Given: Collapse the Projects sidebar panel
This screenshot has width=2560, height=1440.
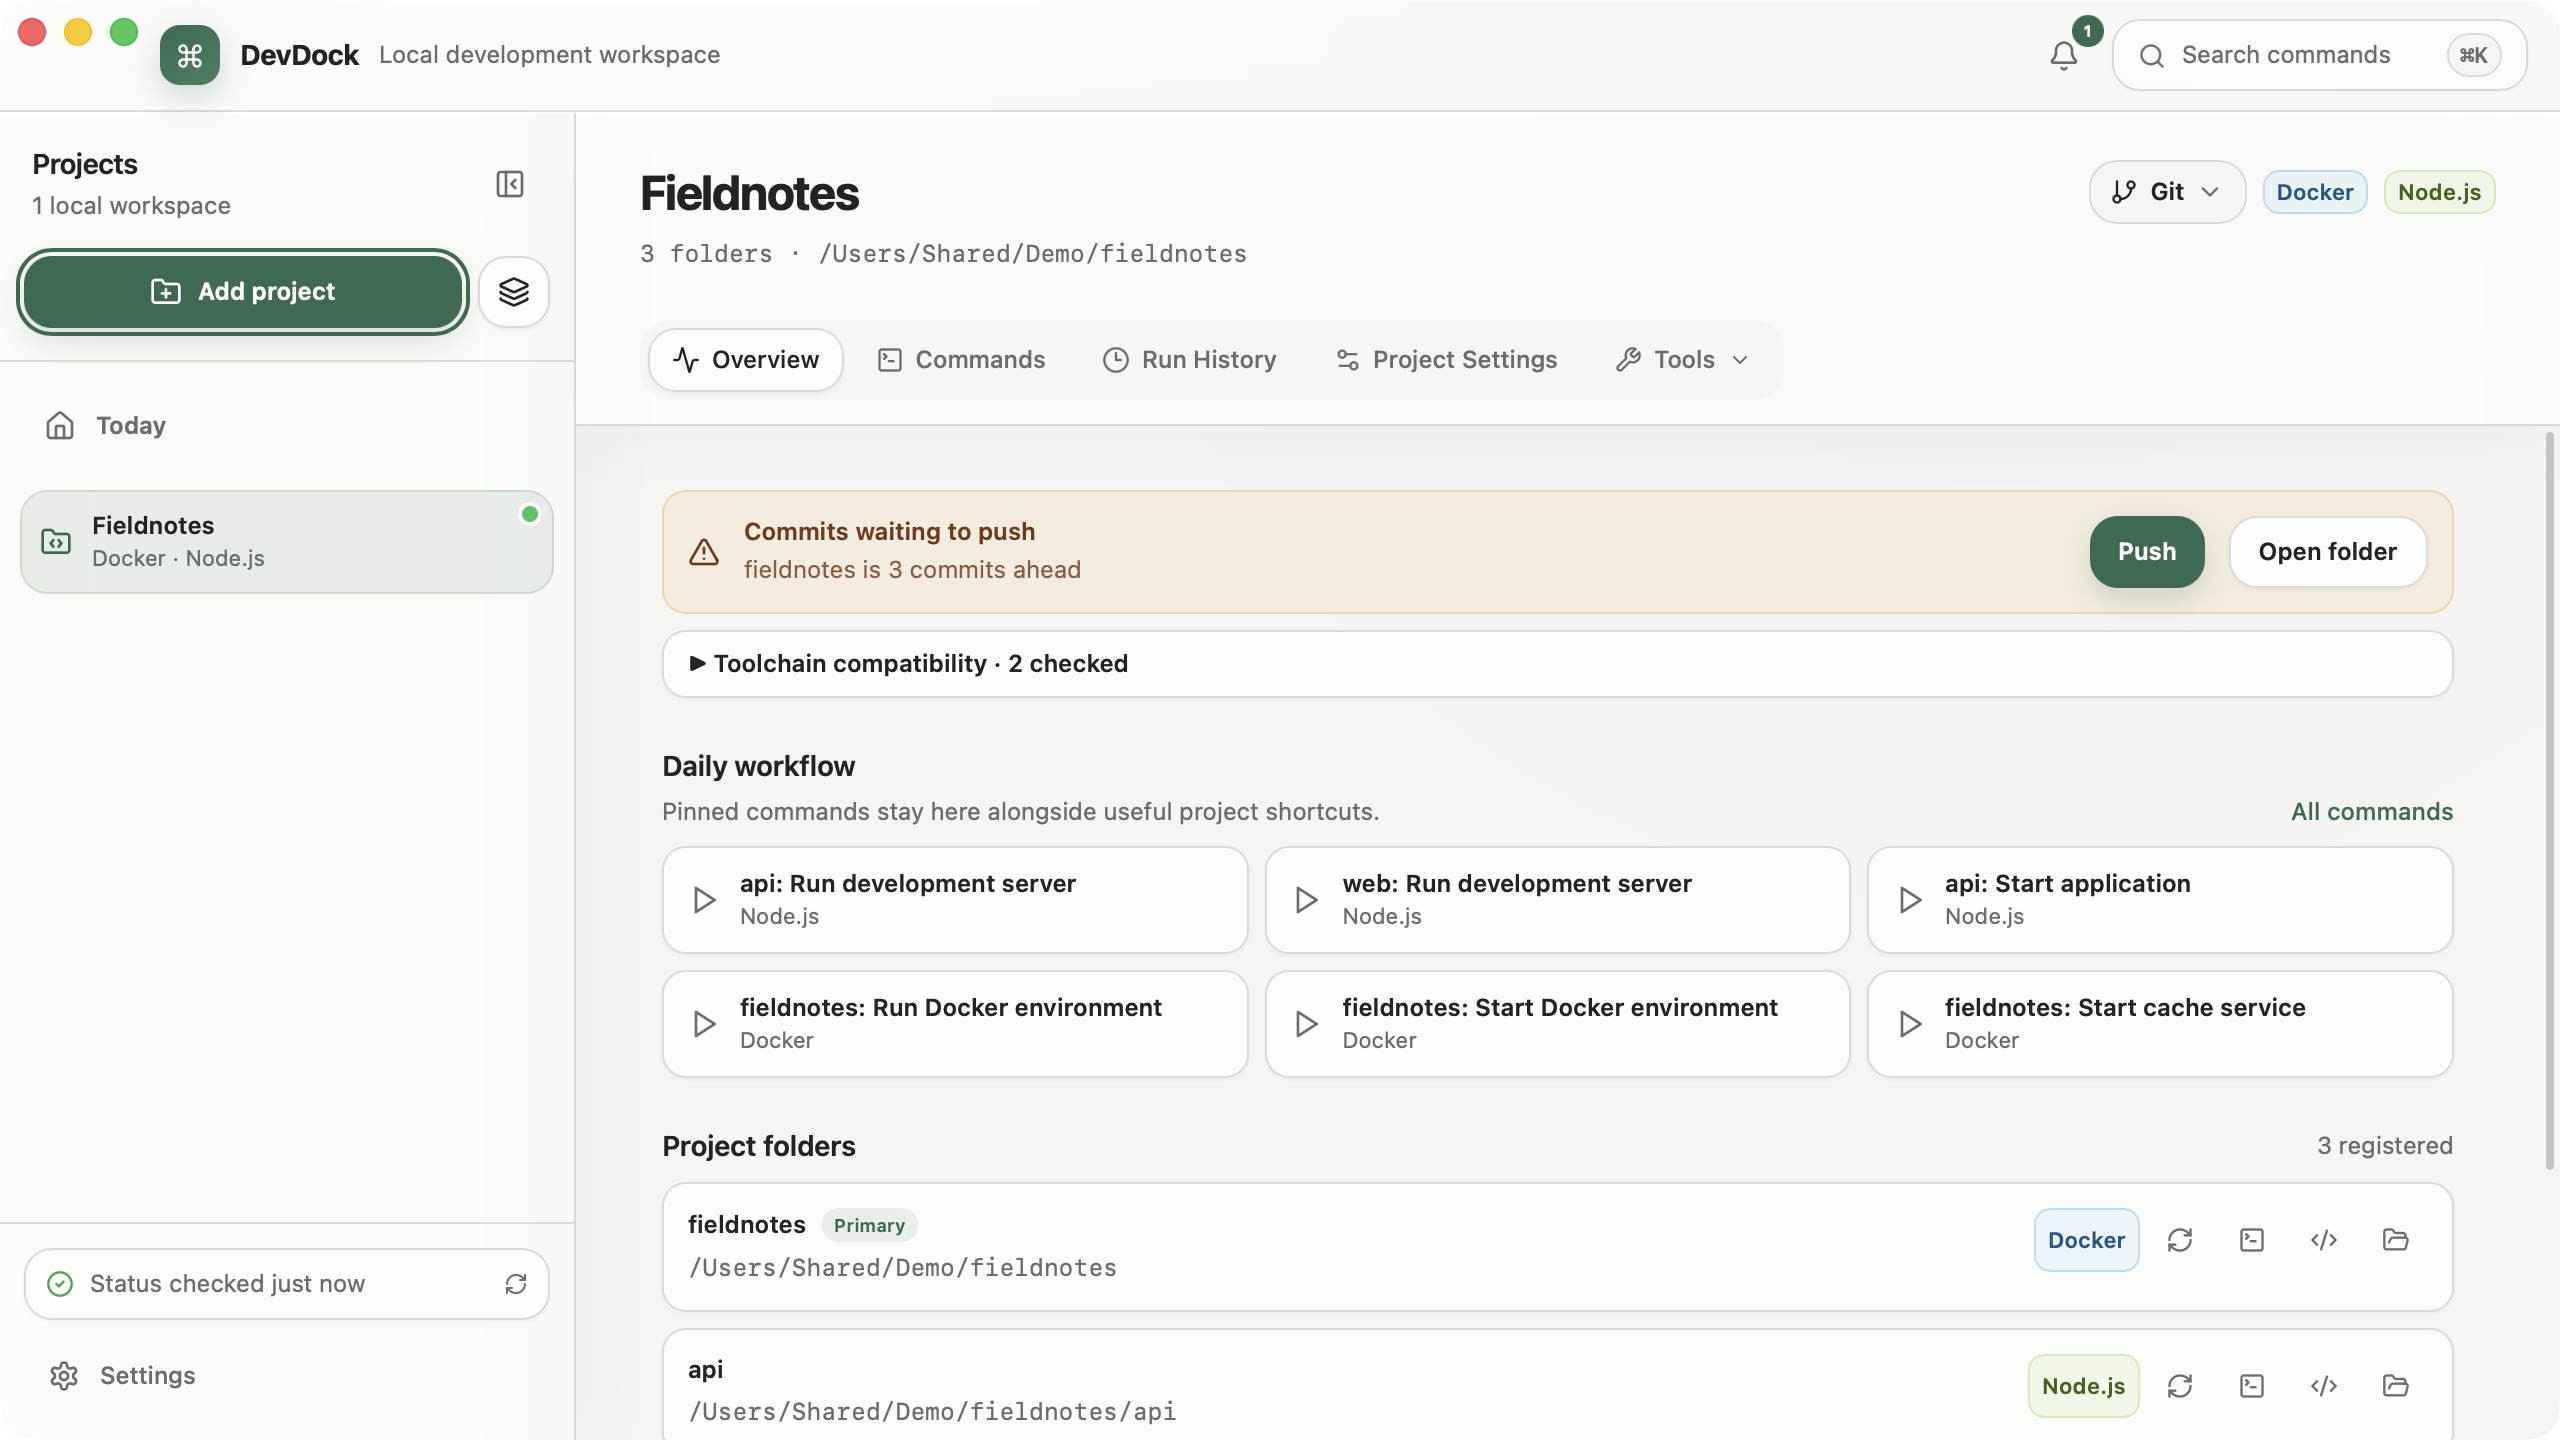Looking at the screenshot, I should point(510,184).
